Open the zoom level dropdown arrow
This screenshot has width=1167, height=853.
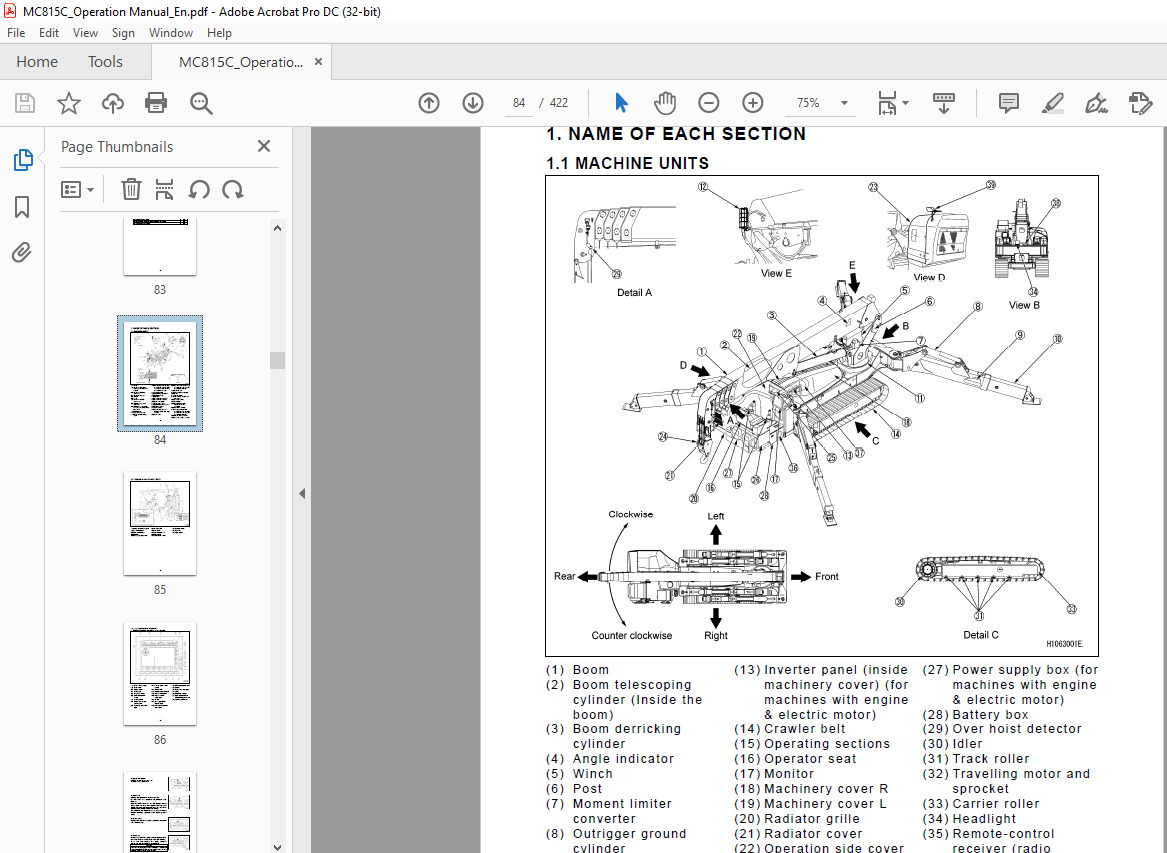844,103
